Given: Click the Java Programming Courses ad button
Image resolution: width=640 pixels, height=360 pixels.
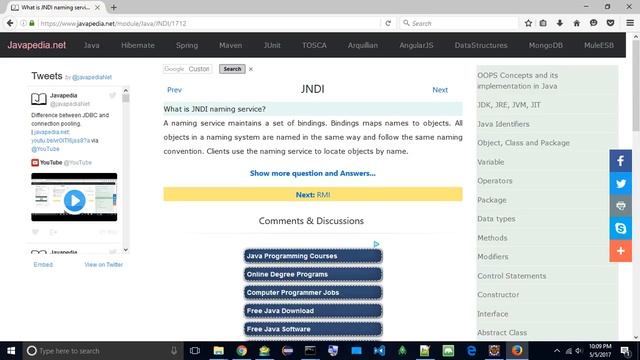Looking at the screenshot, I should (x=313, y=256).
